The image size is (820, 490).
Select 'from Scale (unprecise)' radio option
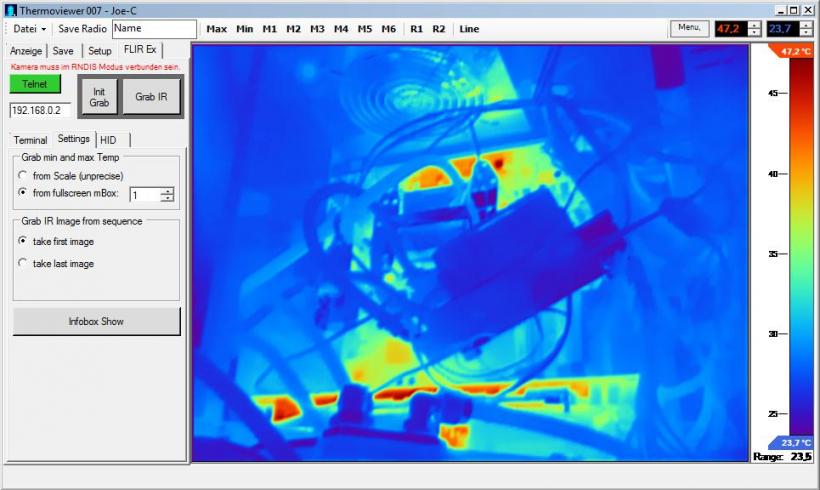point(24,176)
